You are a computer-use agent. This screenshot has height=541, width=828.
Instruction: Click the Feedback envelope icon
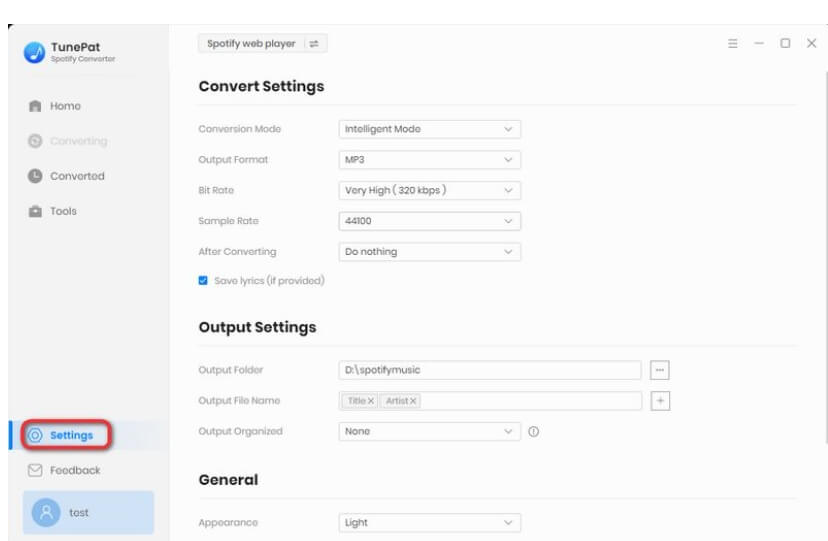35,470
